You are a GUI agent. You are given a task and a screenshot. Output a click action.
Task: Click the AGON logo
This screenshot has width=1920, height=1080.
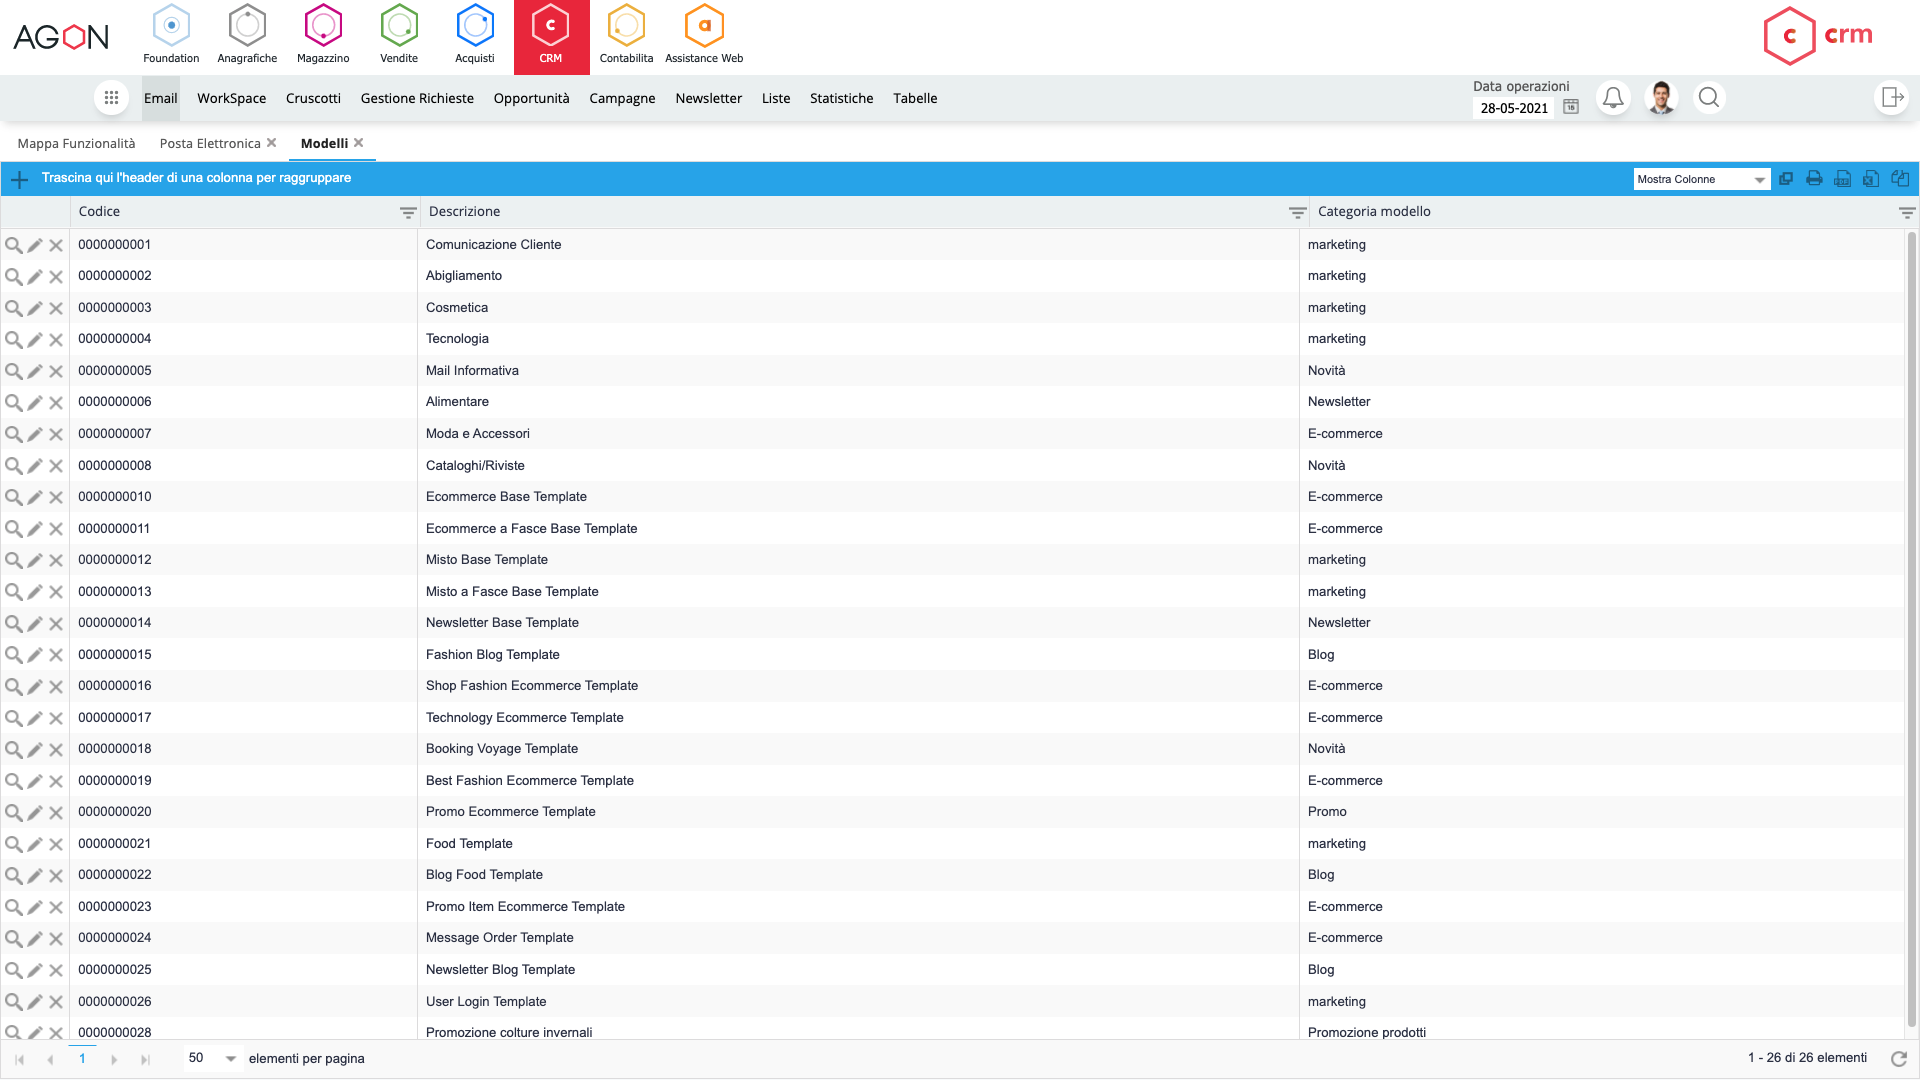point(61,37)
